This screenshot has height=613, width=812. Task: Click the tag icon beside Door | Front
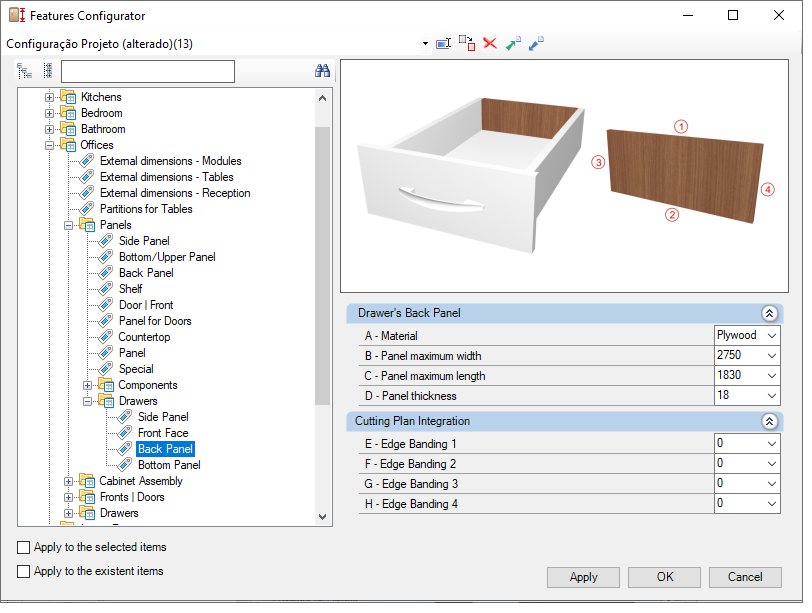pyautogui.click(x=106, y=305)
